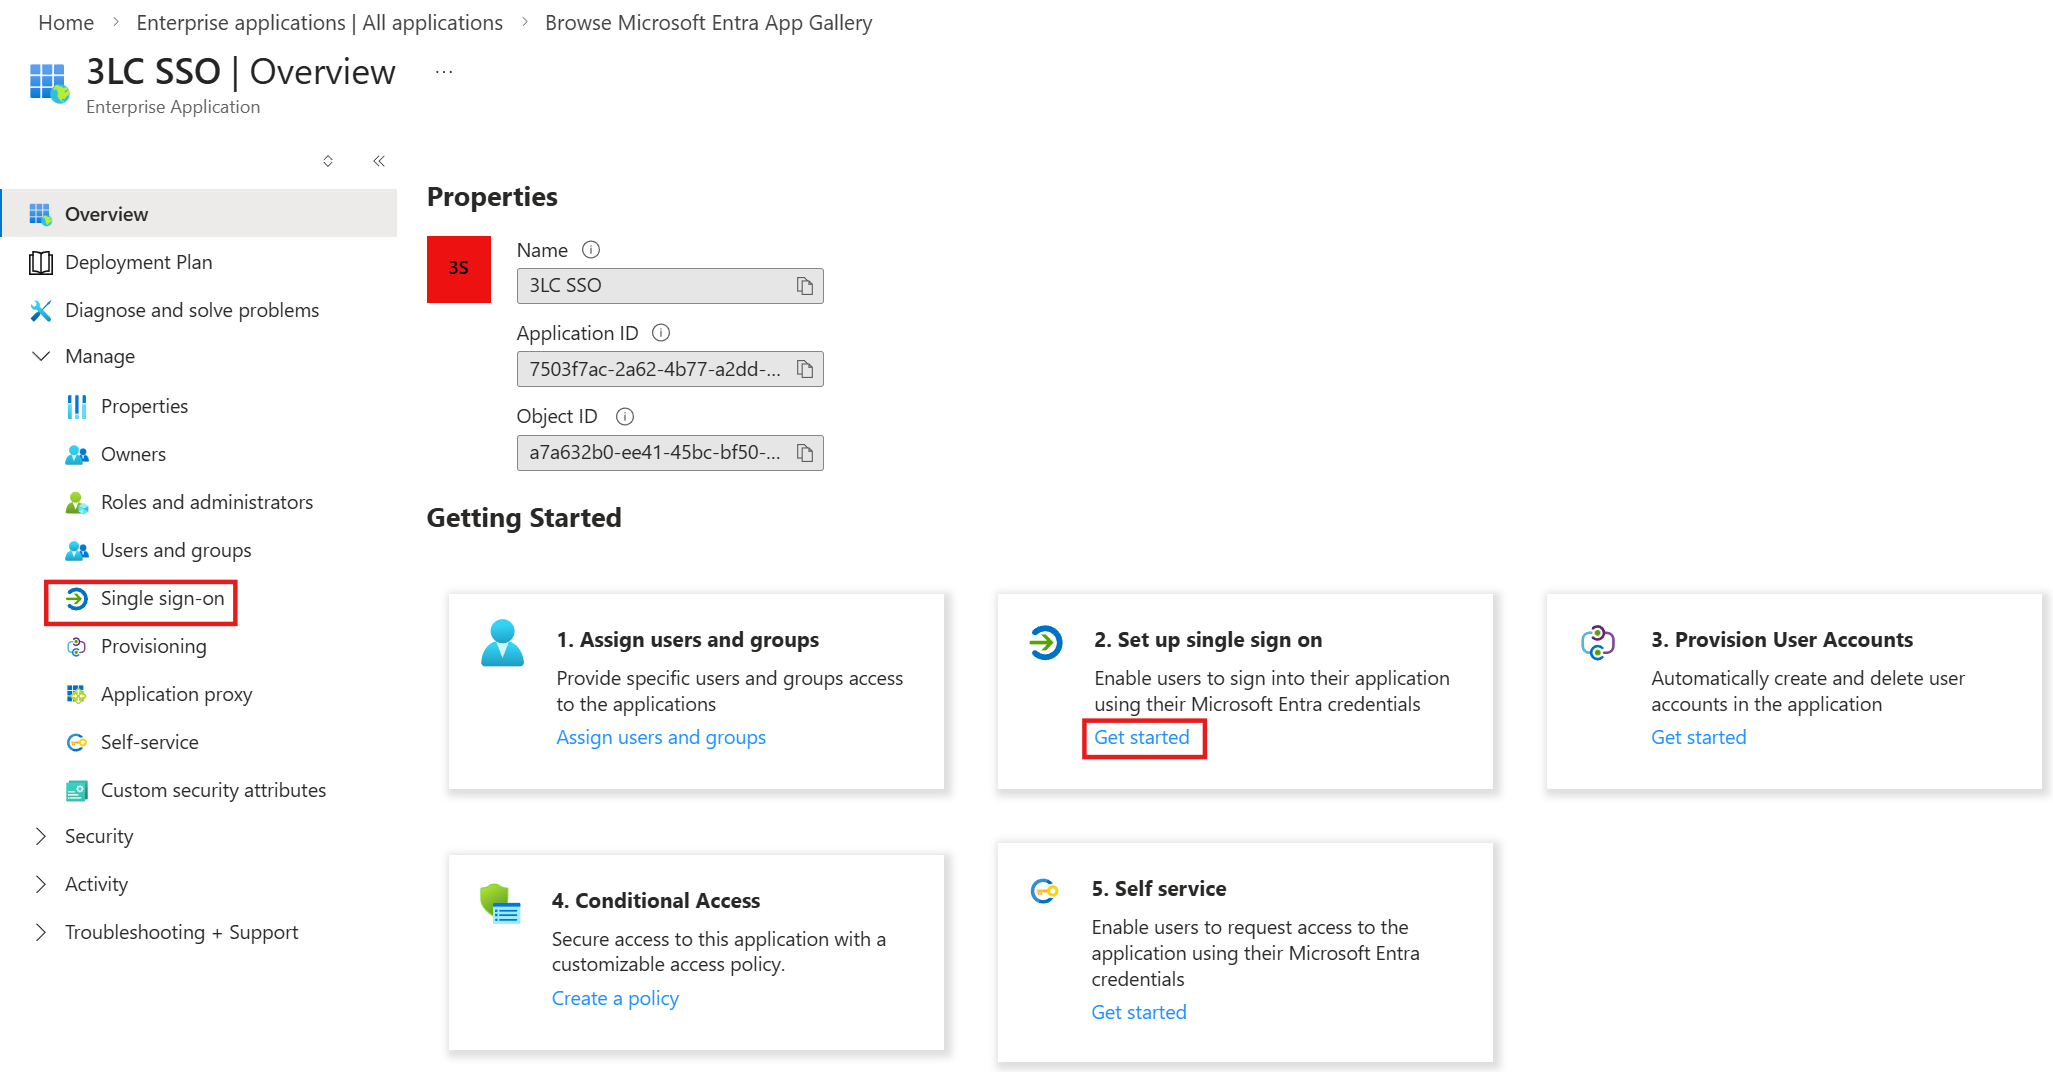Click the Conditional Access shield icon
This screenshot has width=2053, height=1072.
click(x=500, y=904)
